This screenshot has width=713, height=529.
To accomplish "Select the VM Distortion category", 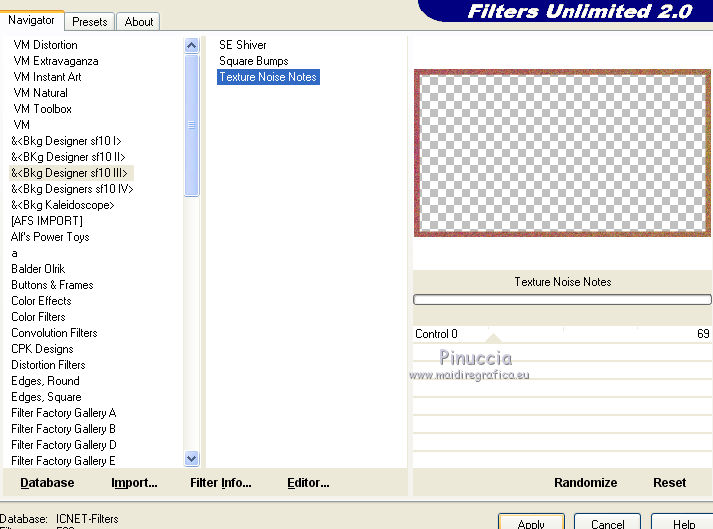I will tap(45, 45).
